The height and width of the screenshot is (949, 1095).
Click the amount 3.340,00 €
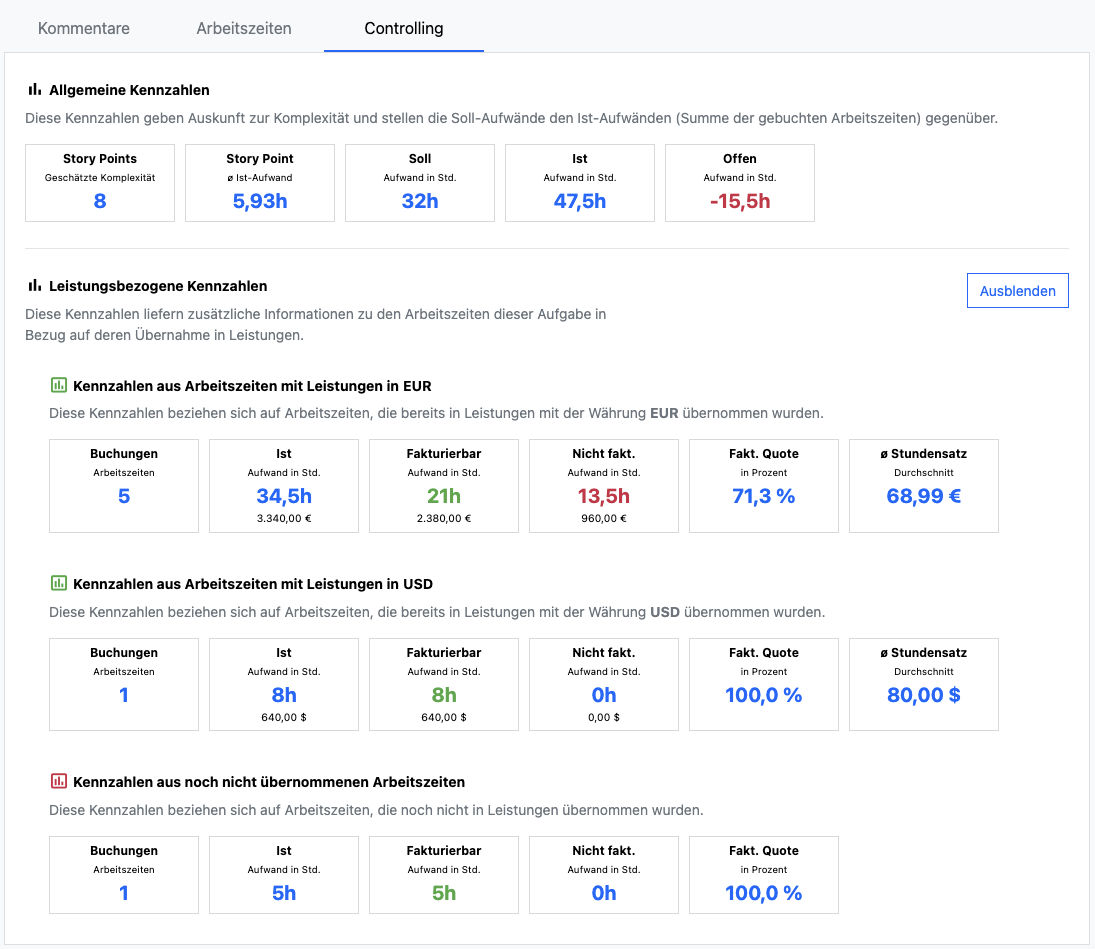point(284,518)
